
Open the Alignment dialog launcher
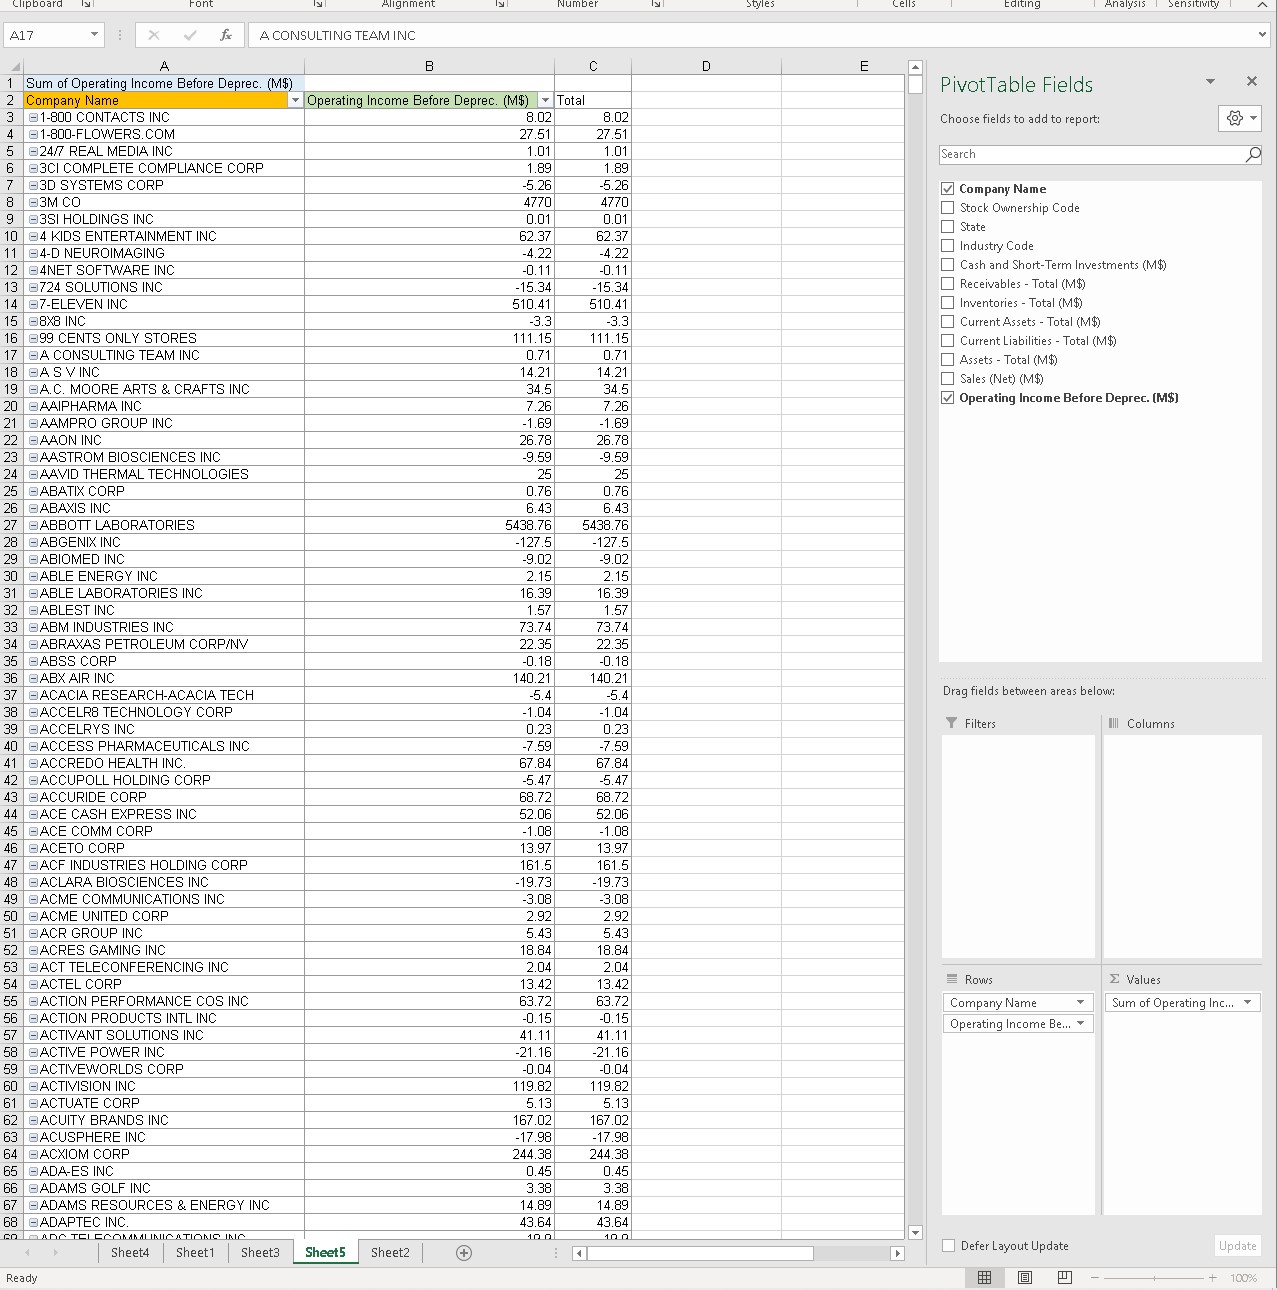pos(499,4)
